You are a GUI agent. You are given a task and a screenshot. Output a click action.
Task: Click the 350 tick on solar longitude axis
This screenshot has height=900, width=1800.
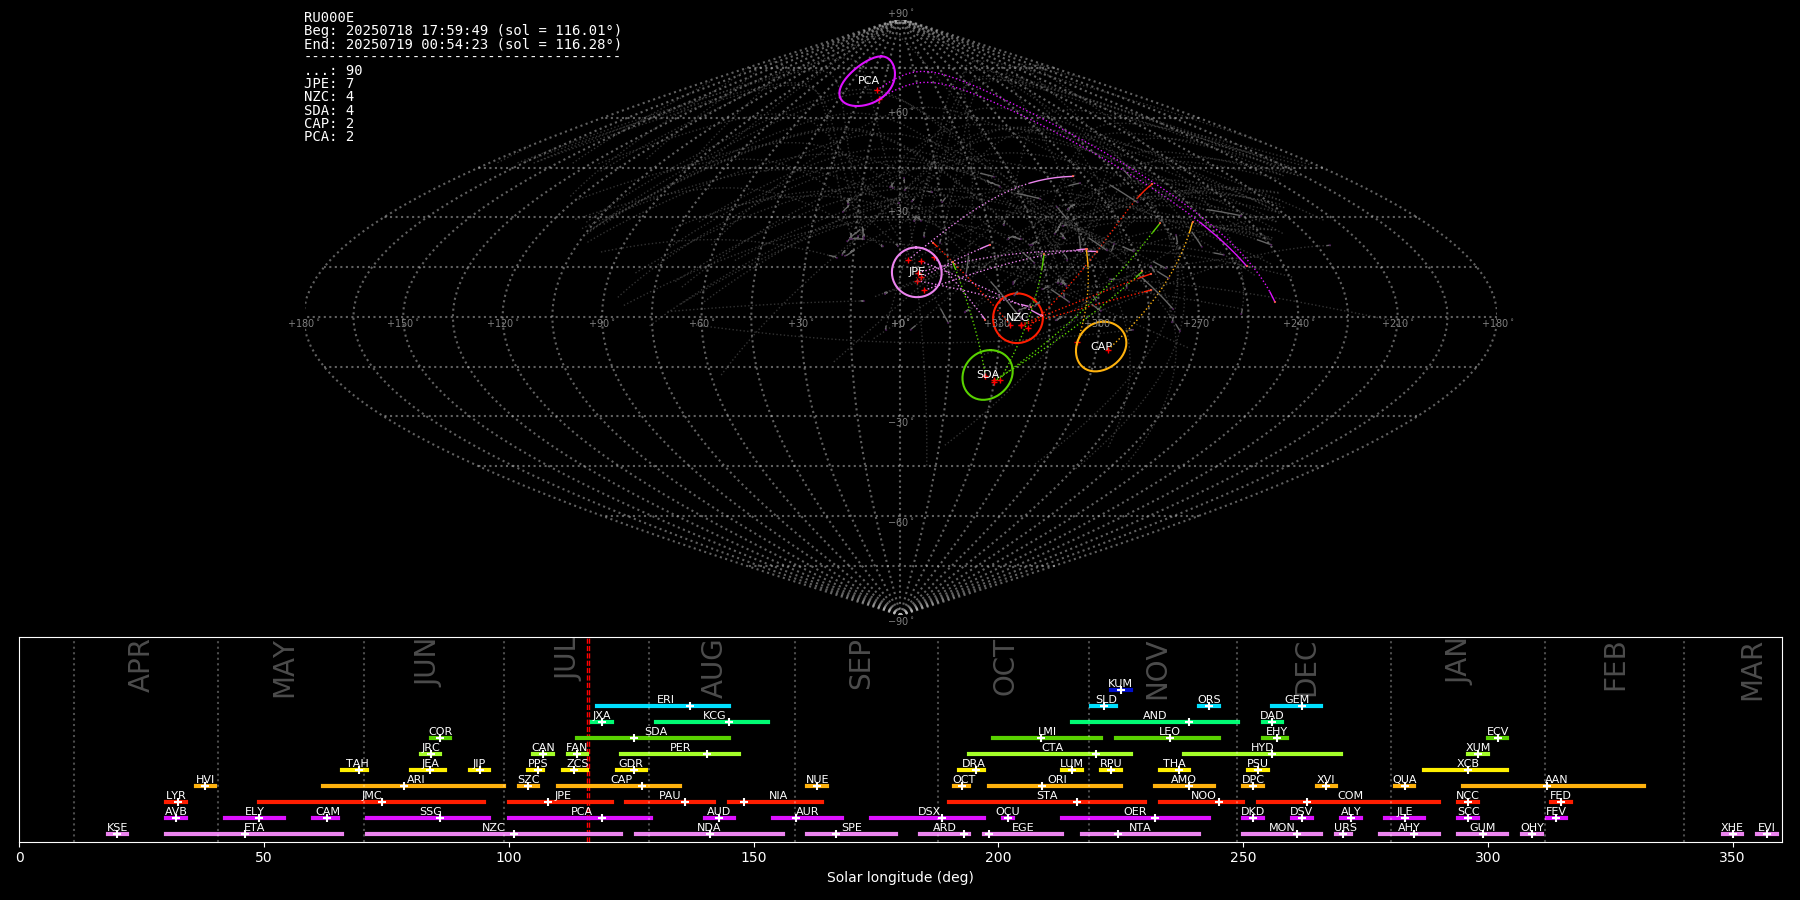[1732, 857]
